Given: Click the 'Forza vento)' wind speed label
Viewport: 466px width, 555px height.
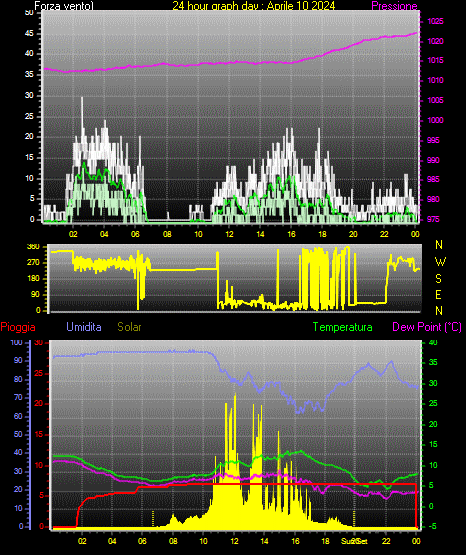Looking at the screenshot, I should (64, 5).
